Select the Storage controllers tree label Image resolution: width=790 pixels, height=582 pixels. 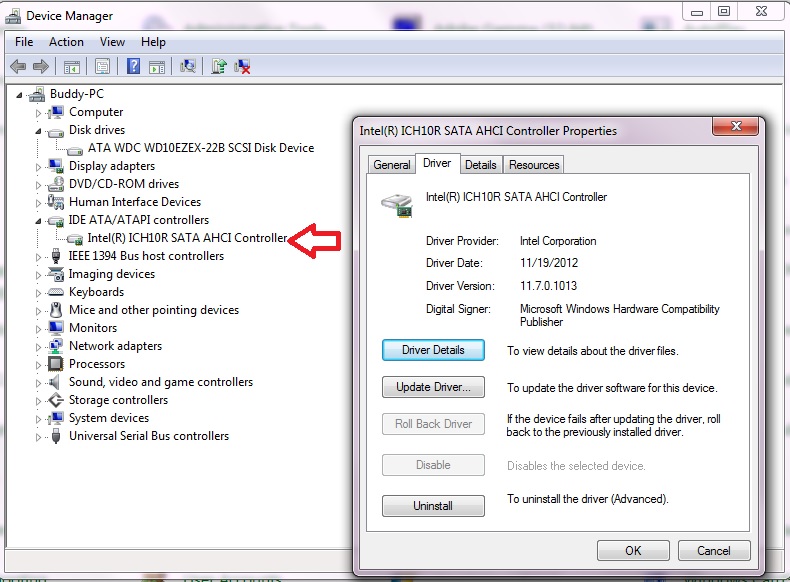(118, 400)
